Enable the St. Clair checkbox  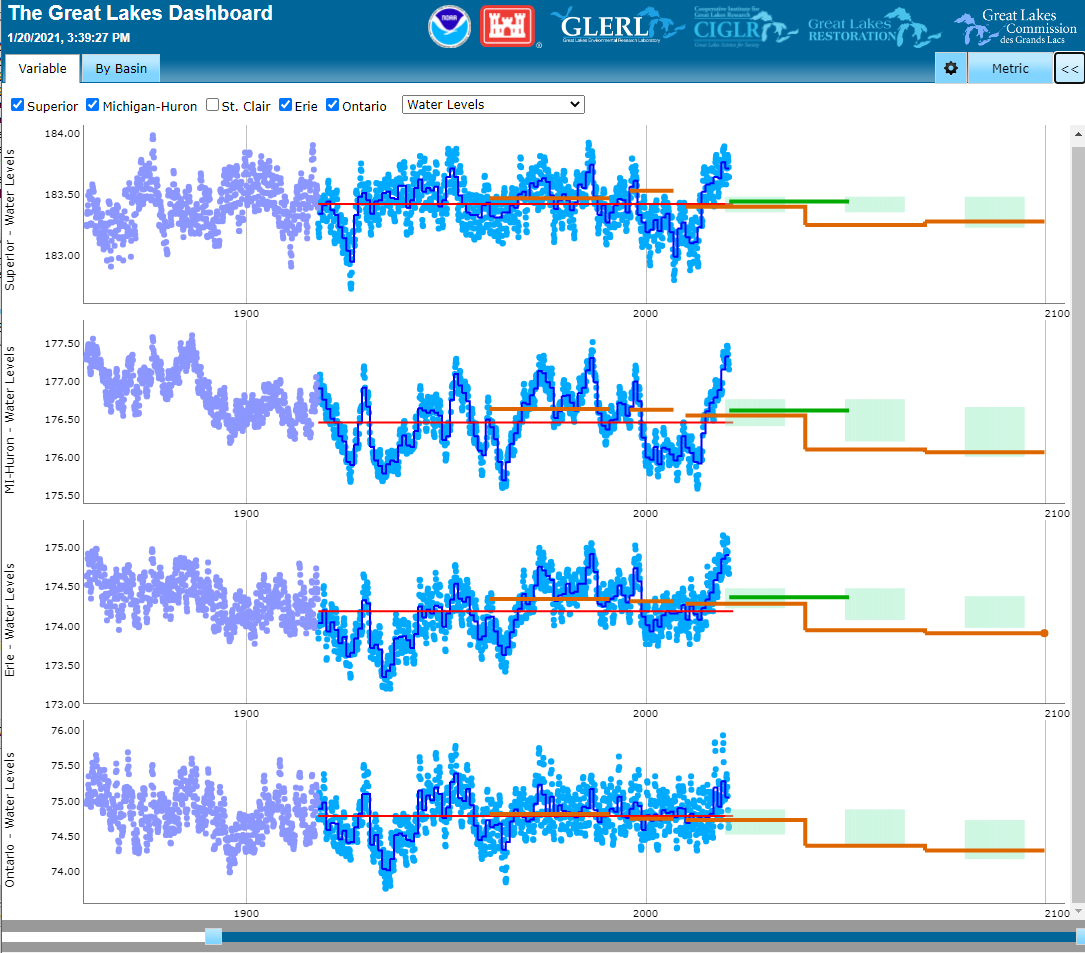[212, 104]
